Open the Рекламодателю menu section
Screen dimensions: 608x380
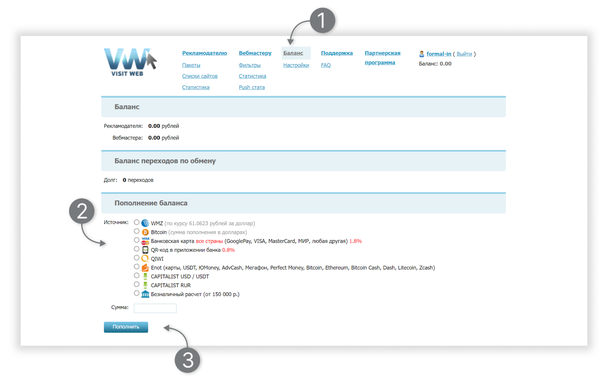[x=204, y=53]
